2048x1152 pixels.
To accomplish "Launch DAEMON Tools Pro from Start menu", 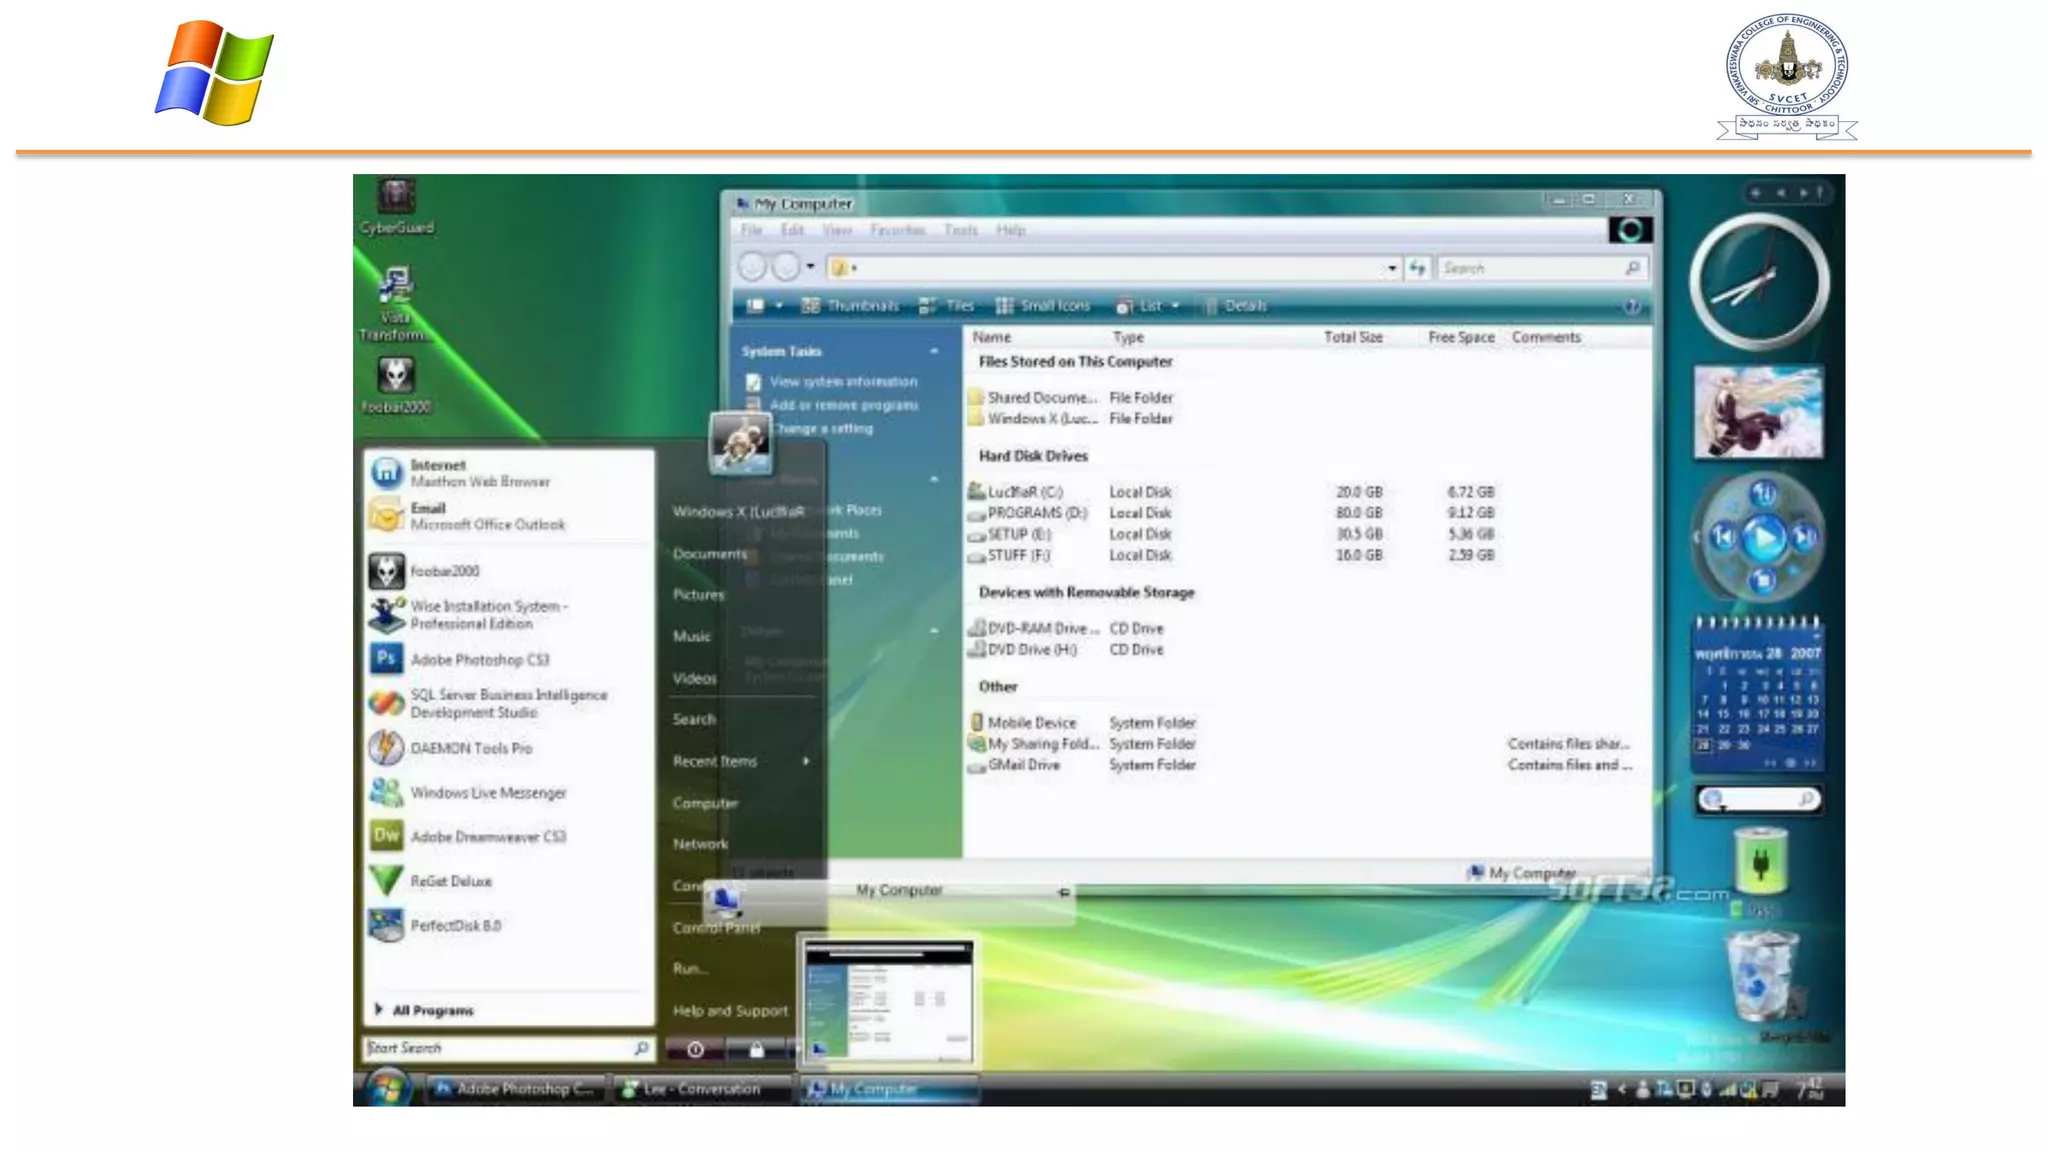I will click(471, 748).
